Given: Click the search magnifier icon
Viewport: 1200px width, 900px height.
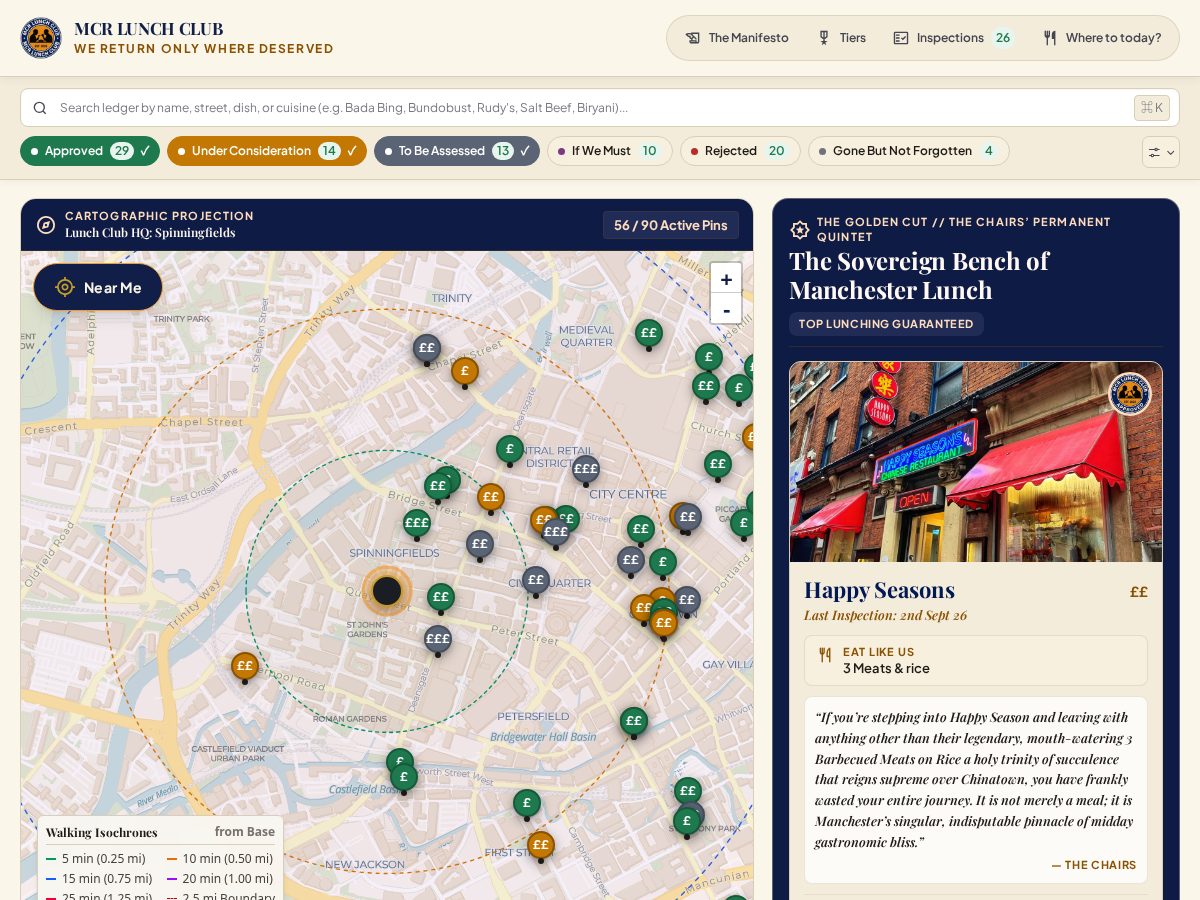Looking at the screenshot, I should coord(40,108).
